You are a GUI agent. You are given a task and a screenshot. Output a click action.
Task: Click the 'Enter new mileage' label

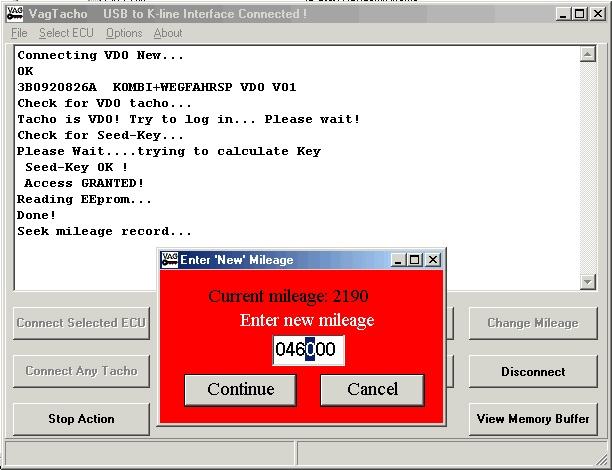click(x=307, y=320)
